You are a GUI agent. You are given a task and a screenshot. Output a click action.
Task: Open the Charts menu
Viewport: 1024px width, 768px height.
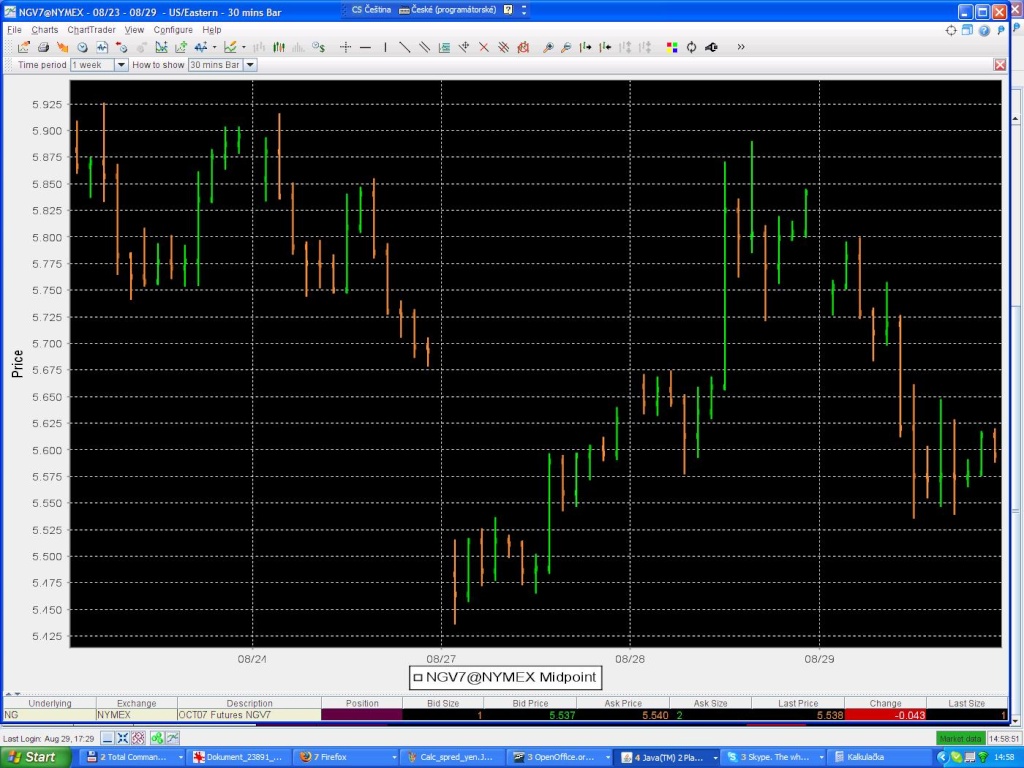coord(44,30)
